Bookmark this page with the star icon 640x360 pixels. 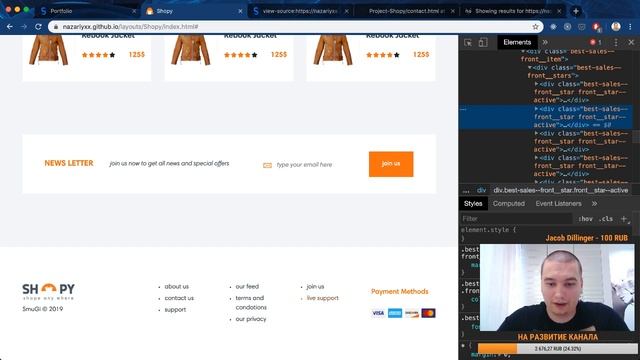tap(536, 27)
